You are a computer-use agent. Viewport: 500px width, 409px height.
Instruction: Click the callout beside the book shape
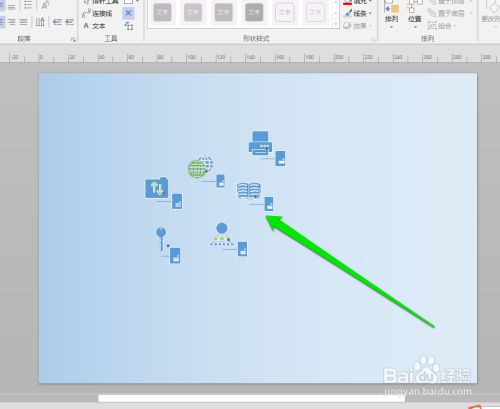coord(269,204)
